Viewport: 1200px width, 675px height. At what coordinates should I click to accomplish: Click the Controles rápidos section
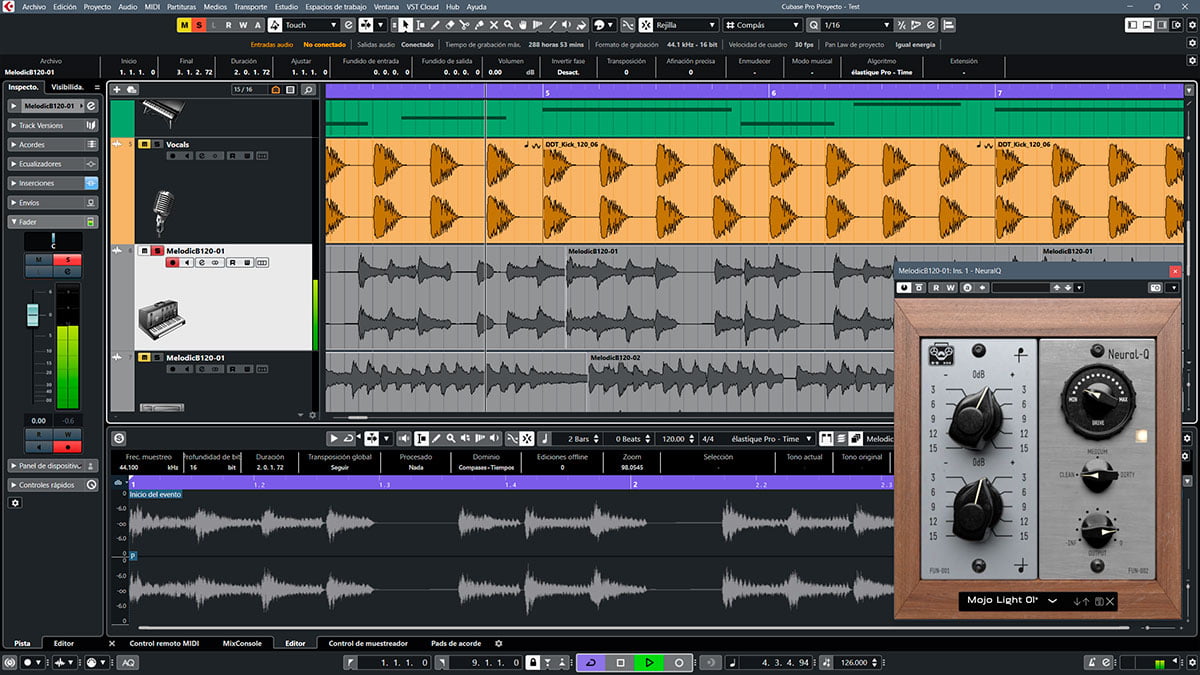click(53, 485)
